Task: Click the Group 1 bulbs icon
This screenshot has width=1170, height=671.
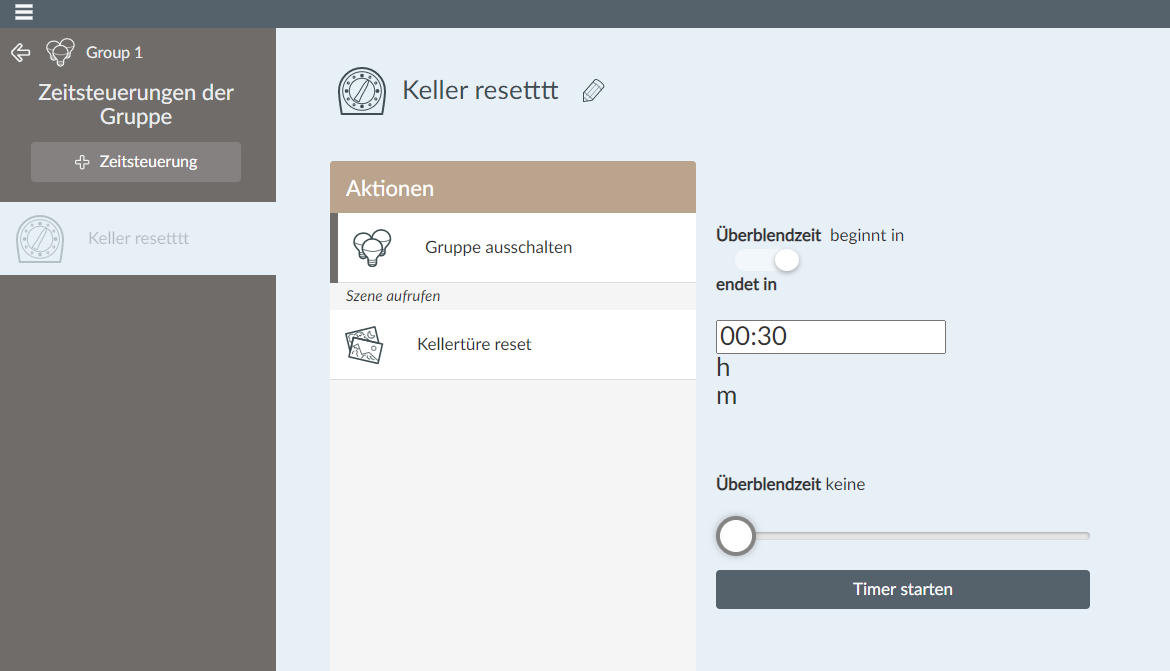Action: click(61, 52)
